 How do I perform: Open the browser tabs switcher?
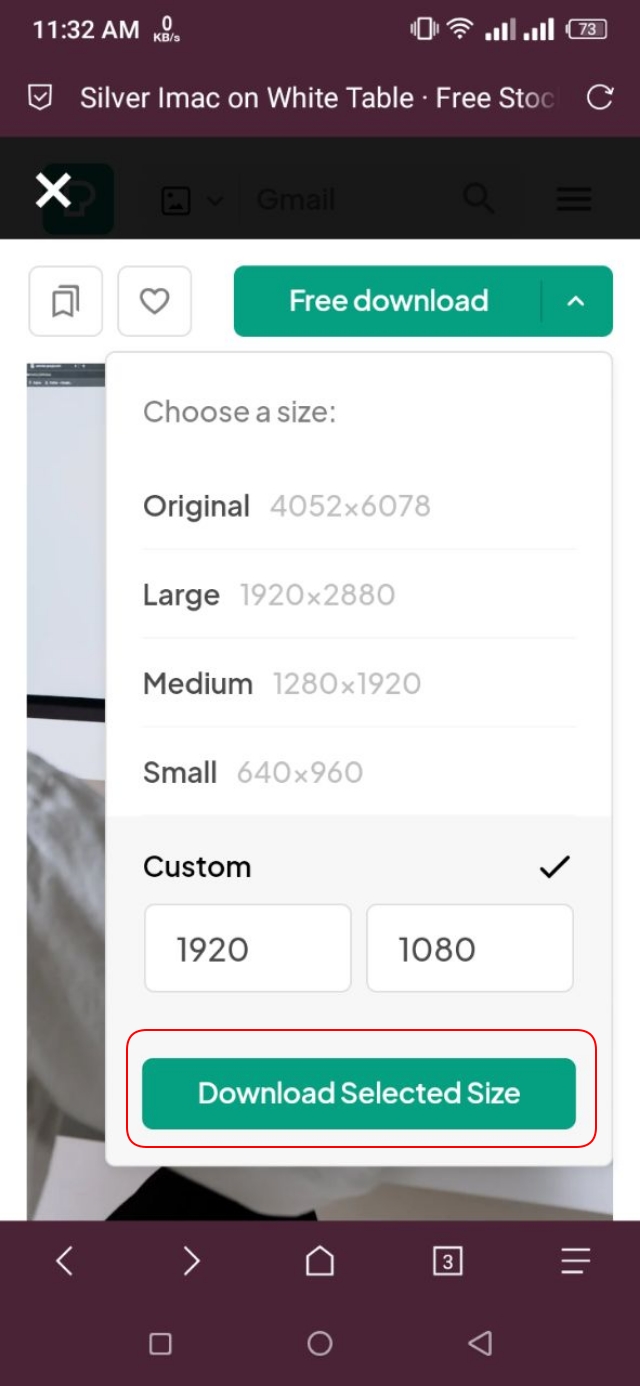(x=447, y=1262)
